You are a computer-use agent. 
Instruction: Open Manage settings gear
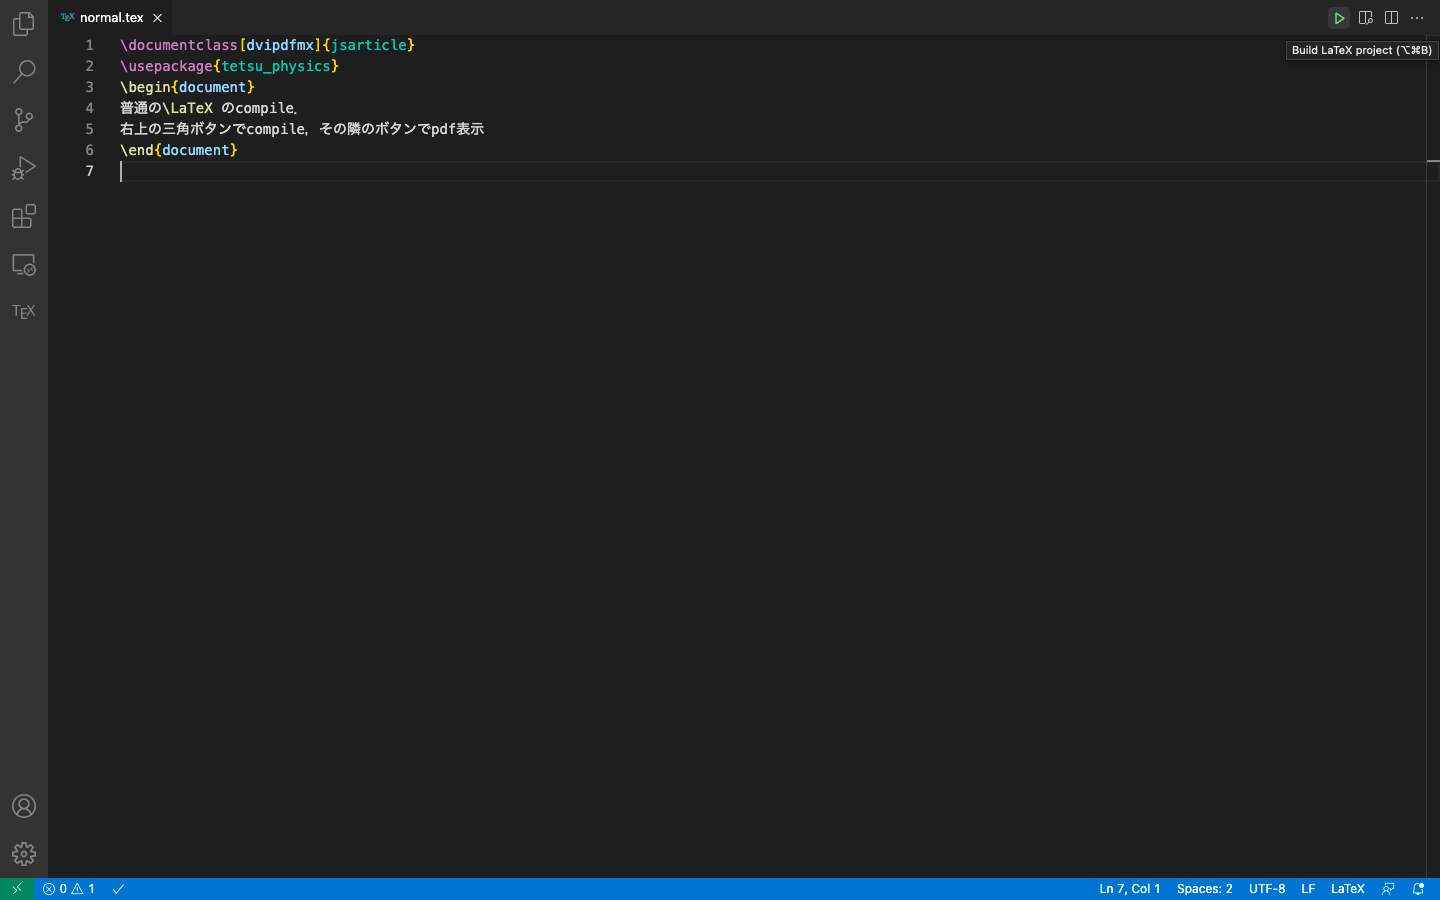point(24,854)
